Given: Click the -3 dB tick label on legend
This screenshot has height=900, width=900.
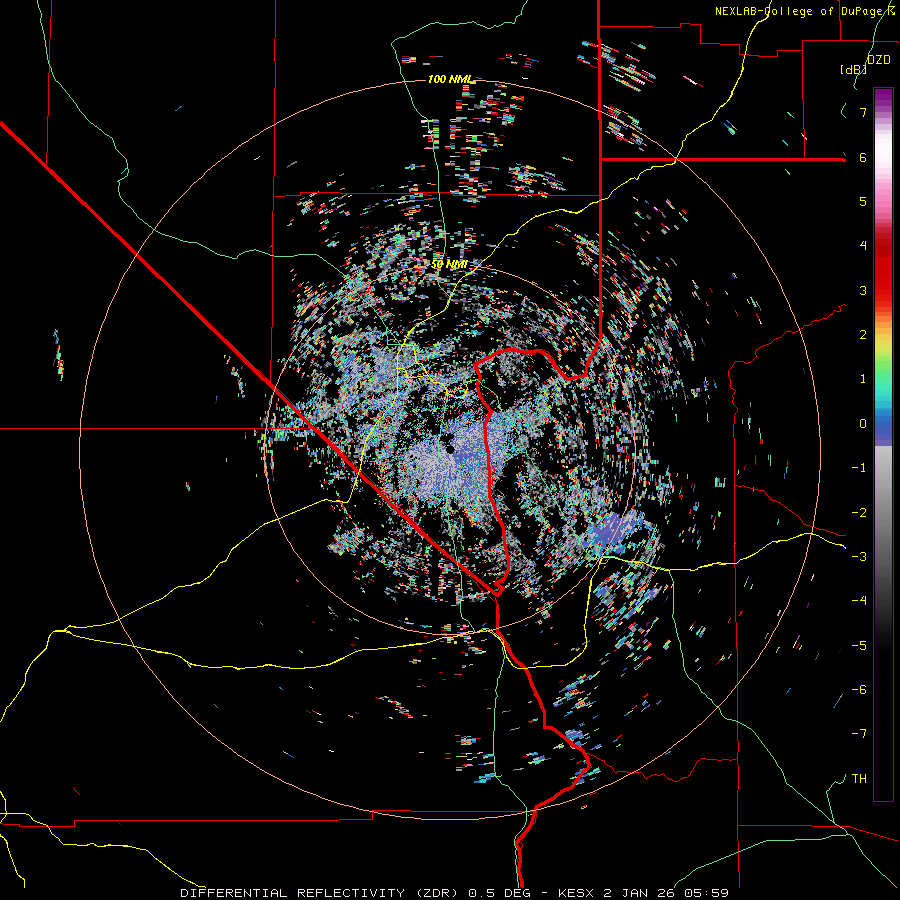Looking at the screenshot, I should 859,556.
